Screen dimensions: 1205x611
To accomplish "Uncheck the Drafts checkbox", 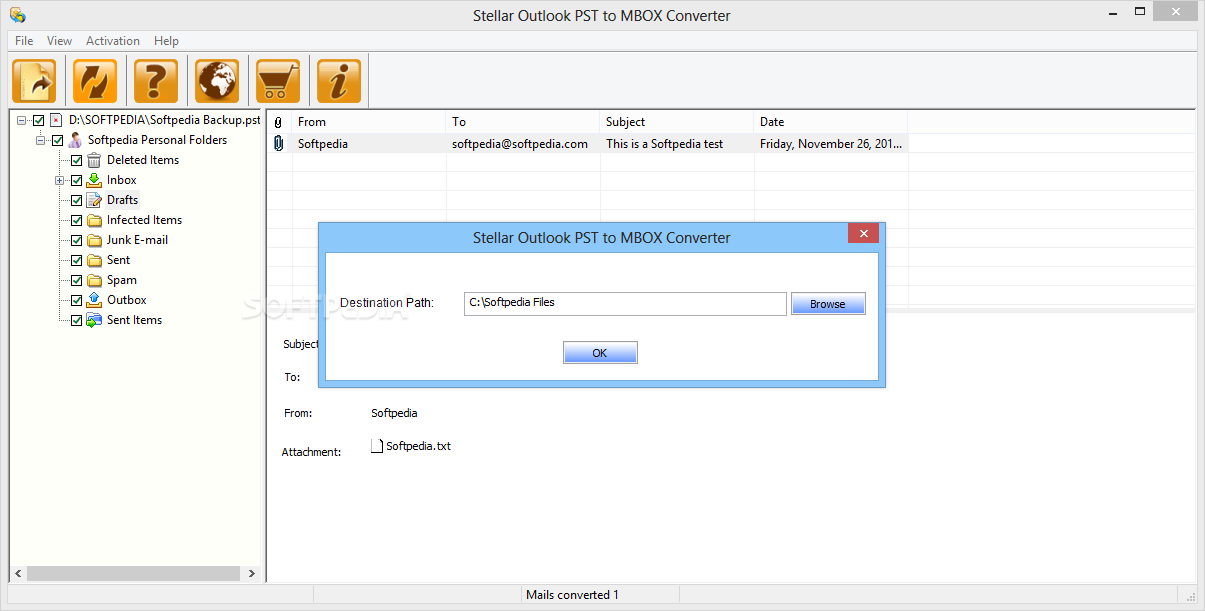I will pyautogui.click(x=76, y=200).
